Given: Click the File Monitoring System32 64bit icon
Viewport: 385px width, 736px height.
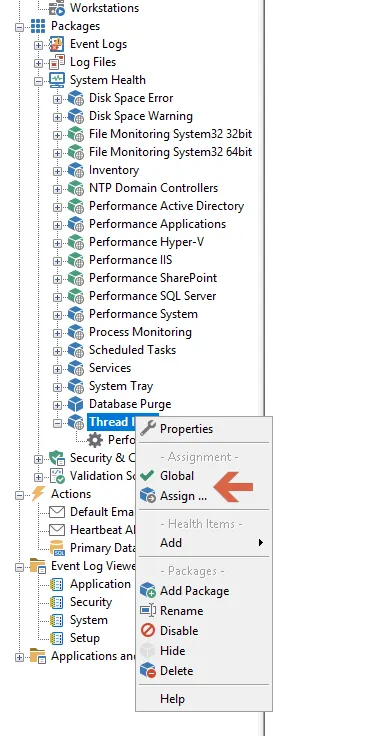Looking at the screenshot, I should click(76, 152).
